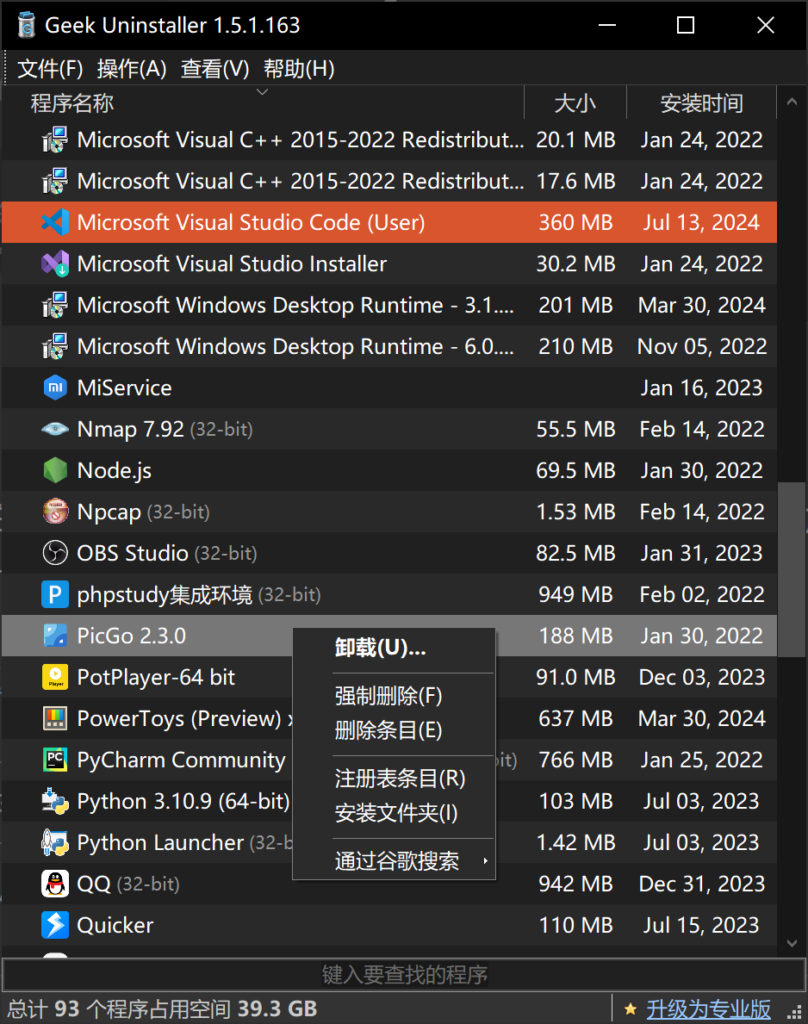The width and height of the screenshot is (808, 1024).
Task: Click the scrollbar up arrow
Action: (792, 103)
